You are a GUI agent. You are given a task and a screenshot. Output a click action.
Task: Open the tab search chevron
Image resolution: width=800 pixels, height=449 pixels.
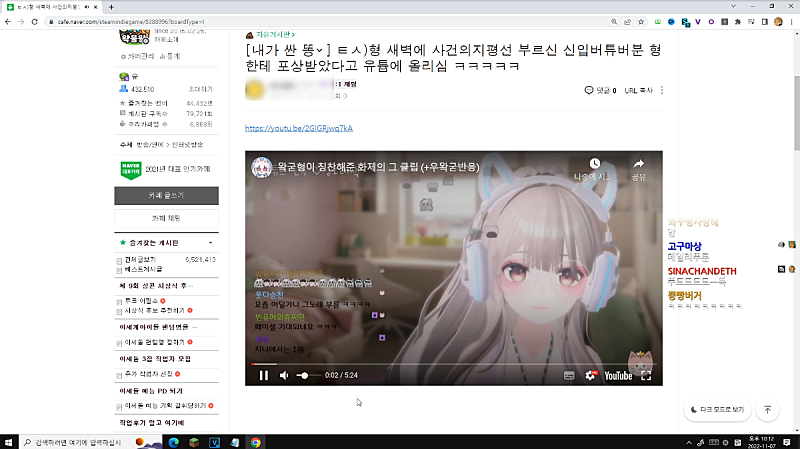733,7
